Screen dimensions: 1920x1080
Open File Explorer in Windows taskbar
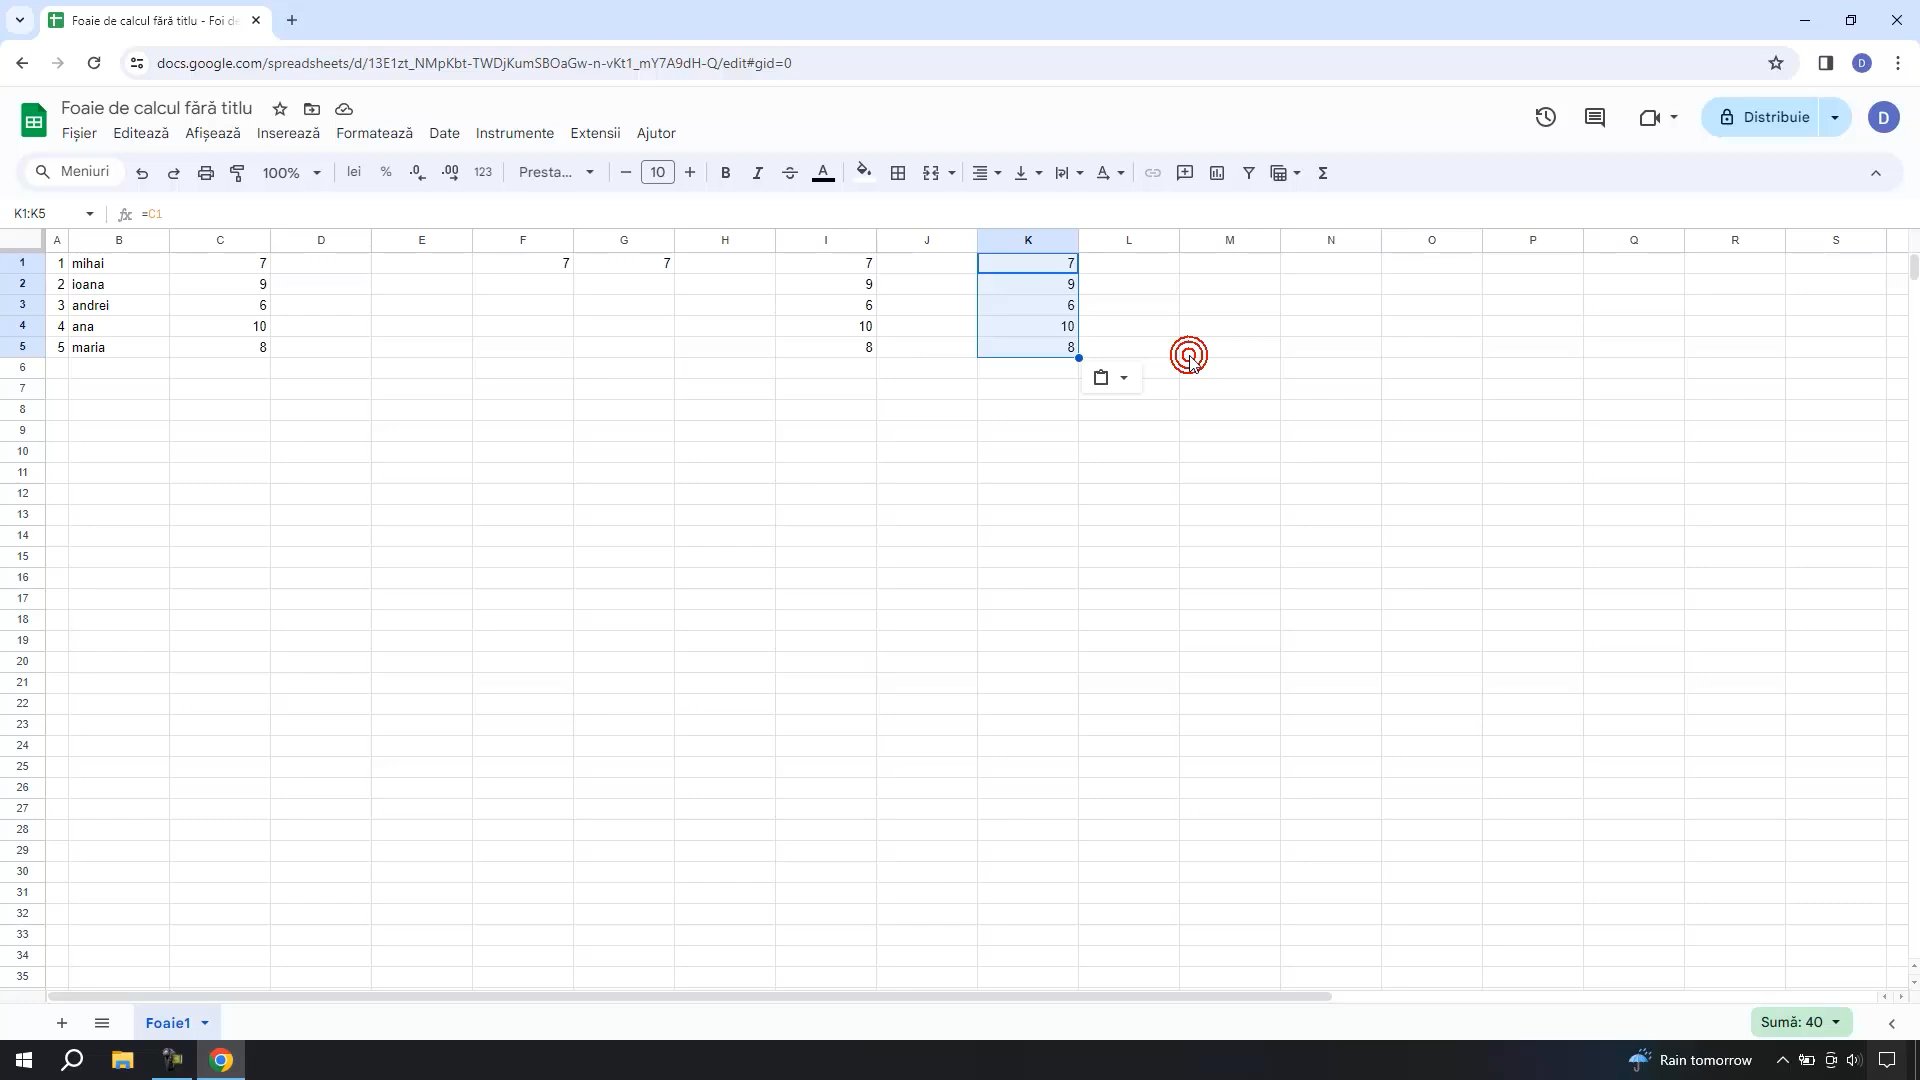tap(122, 1060)
